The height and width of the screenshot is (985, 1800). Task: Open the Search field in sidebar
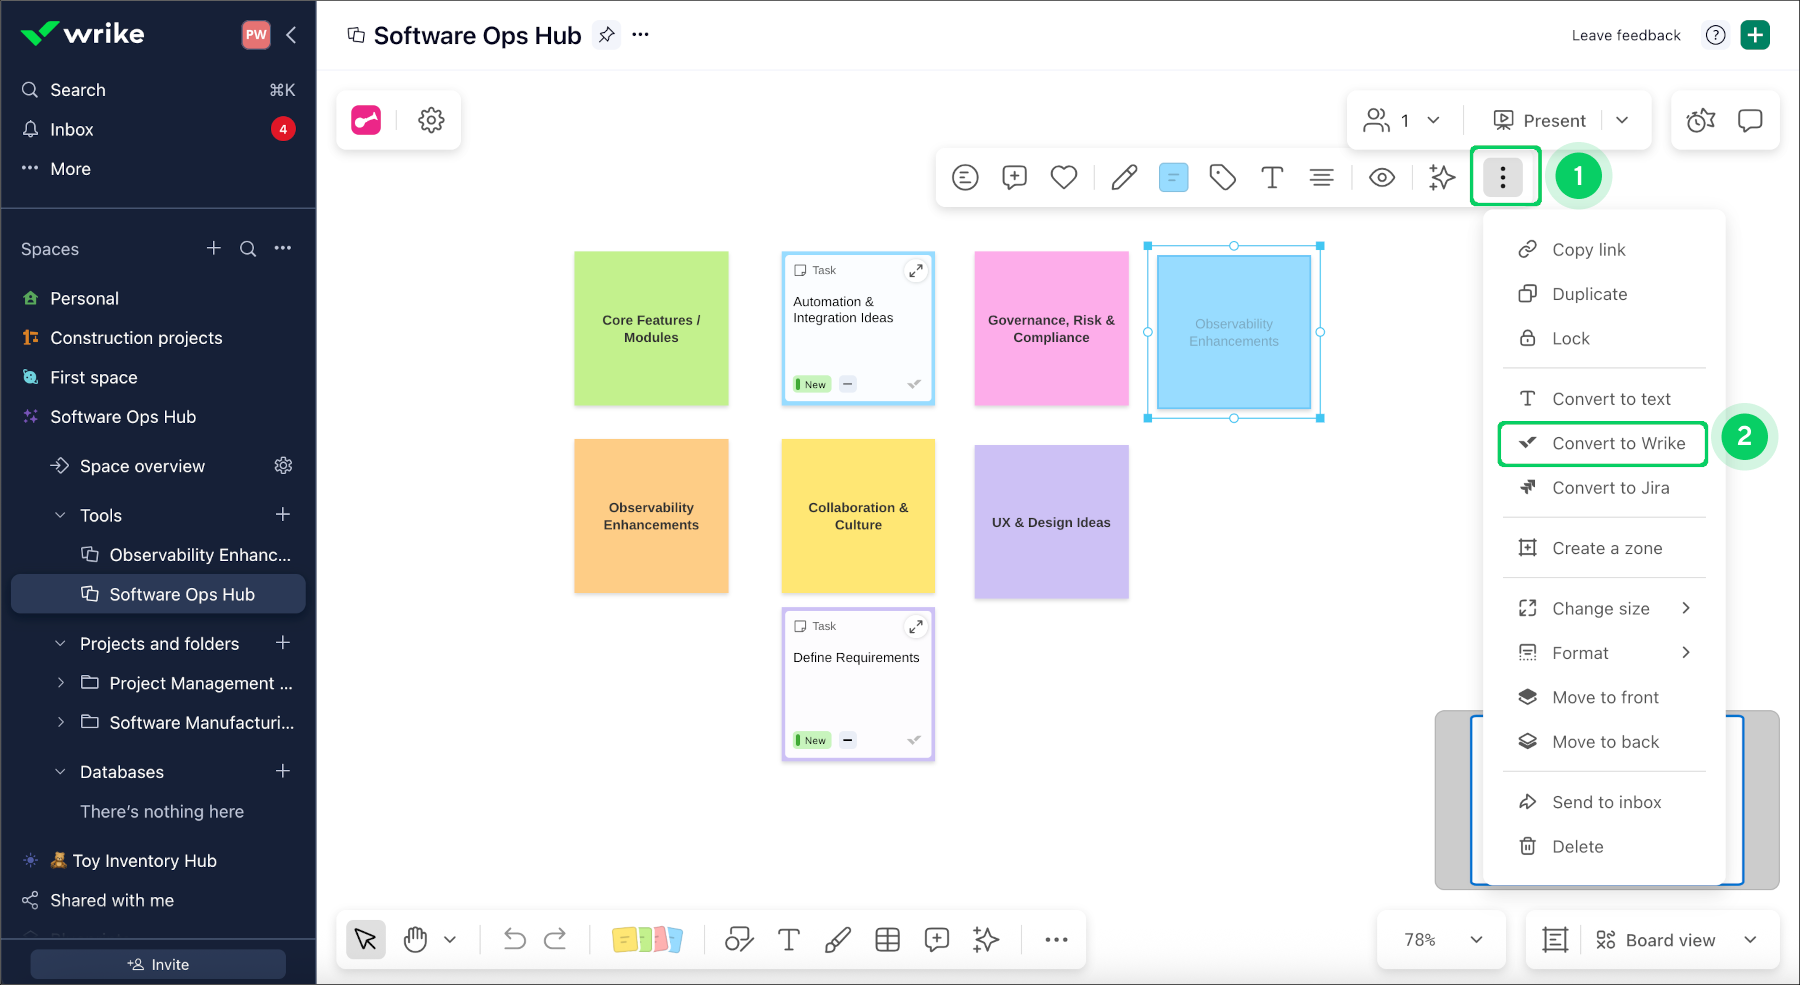tap(77, 89)
